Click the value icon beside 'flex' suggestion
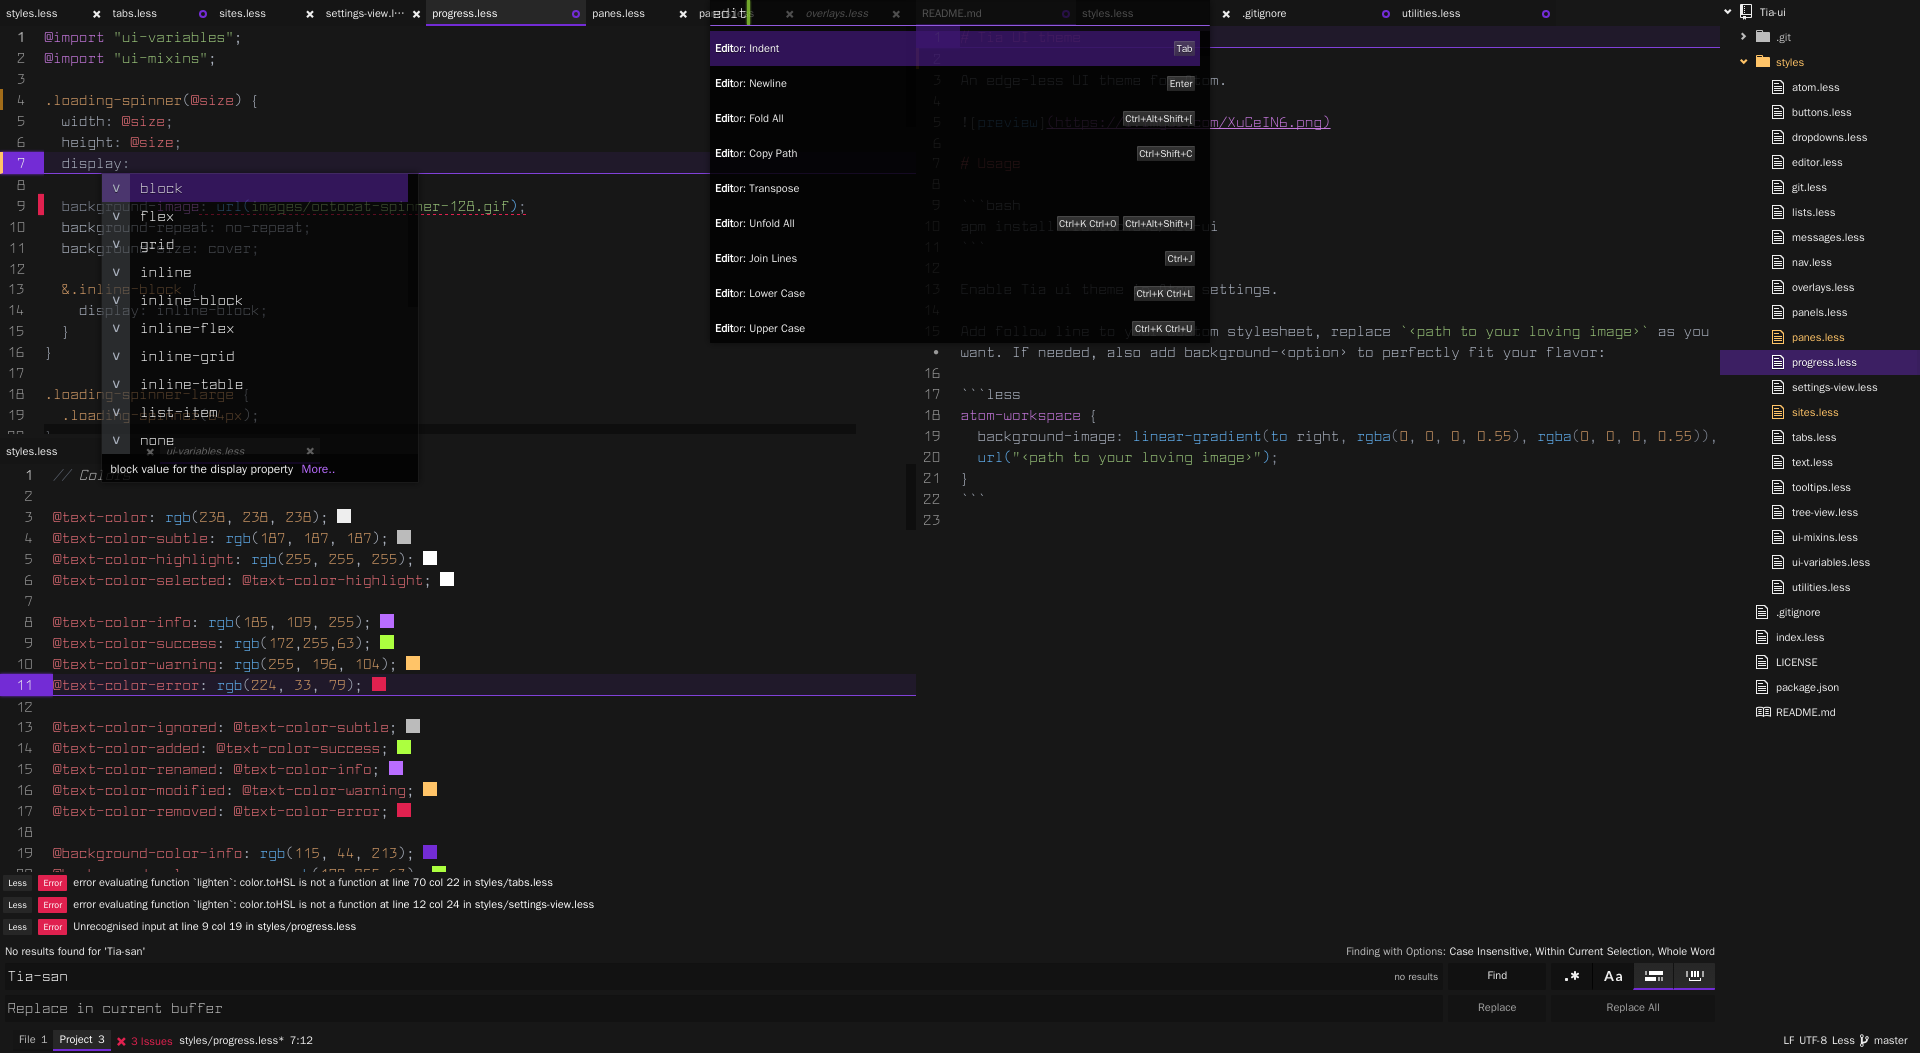This screenshot has width=1920, height=1053. [116, 216]
